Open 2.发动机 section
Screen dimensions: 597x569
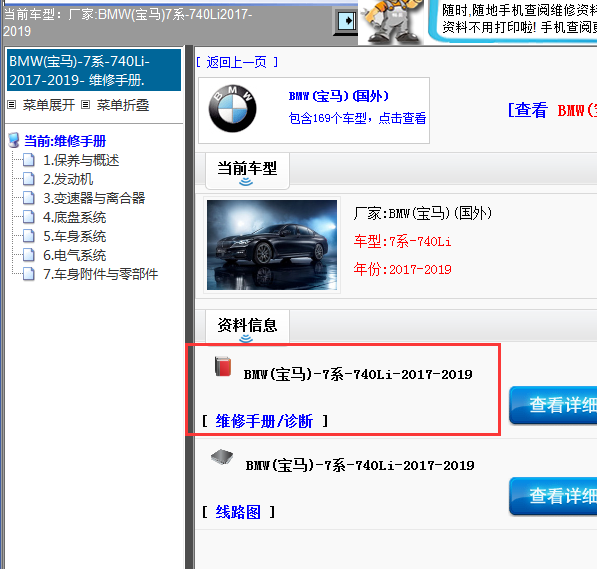pyautogui.click(x=68, y=179)
